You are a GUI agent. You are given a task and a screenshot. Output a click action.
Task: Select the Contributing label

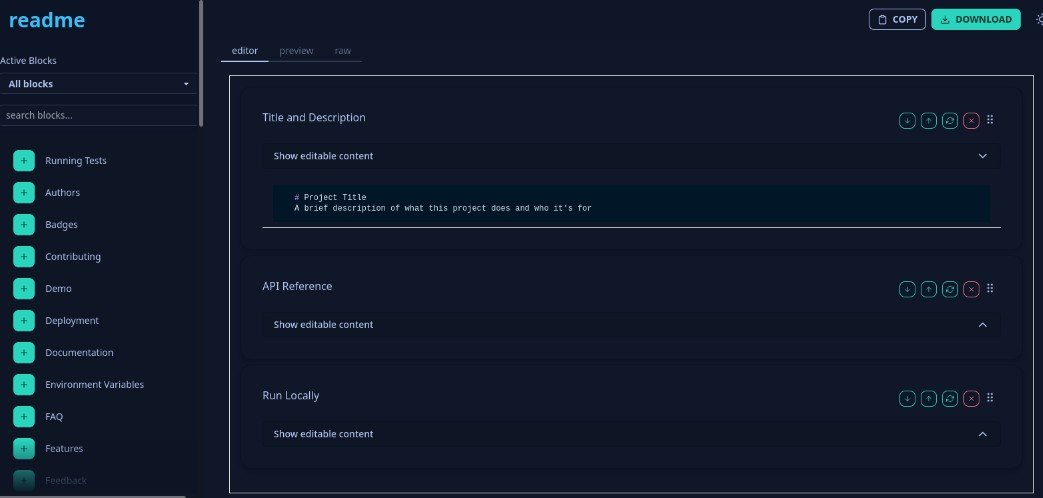click(73, 256)
